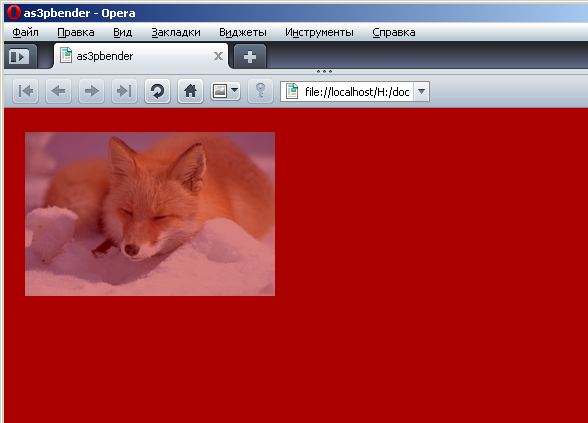588x423 pixels.
Task: Click the Wand key icon
Action: pos(260,91)
